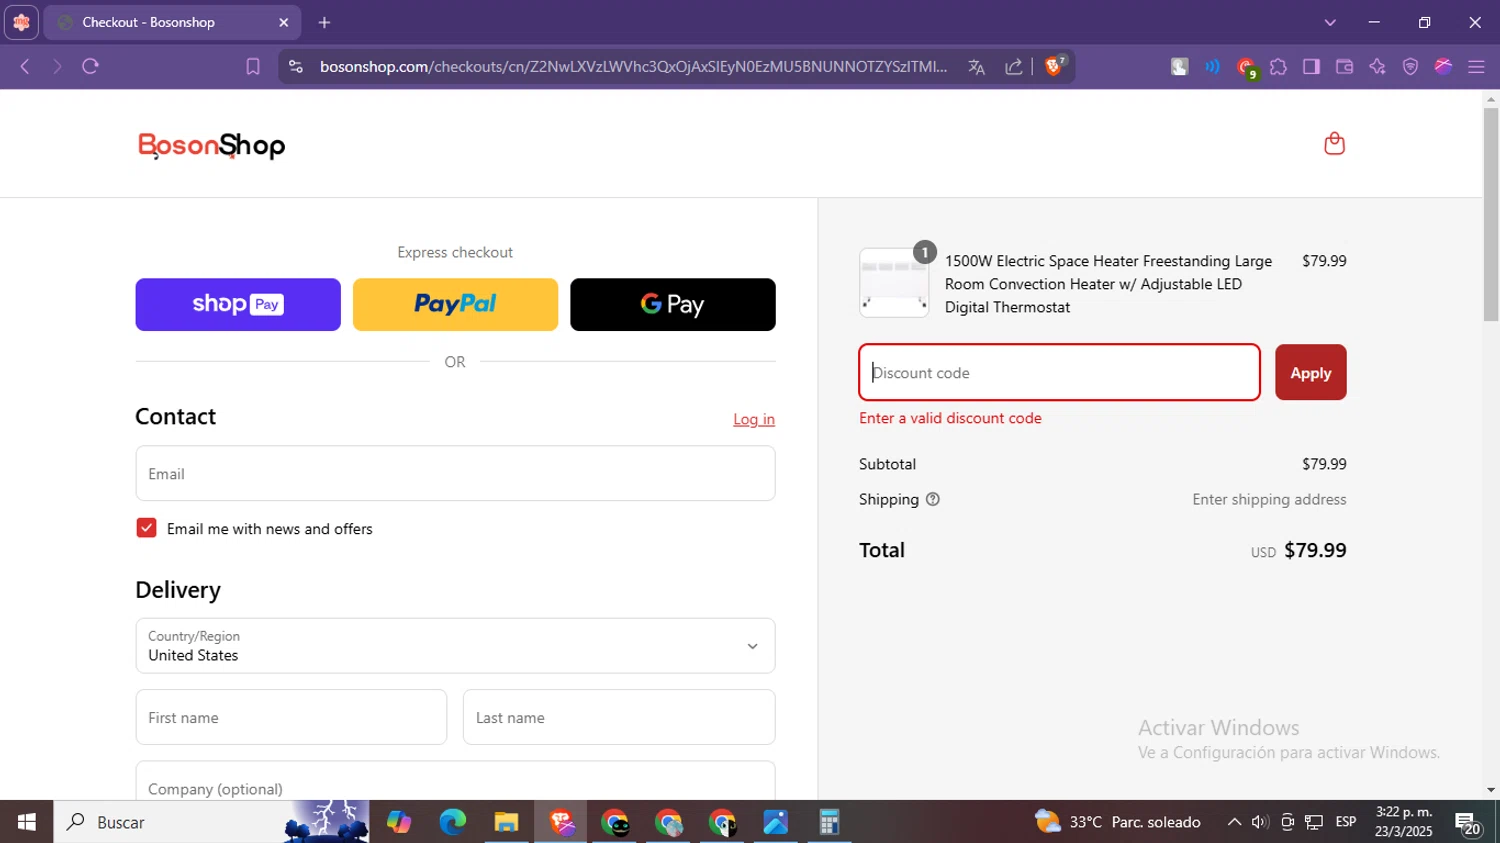Click the address bar URL
Image resolution: width=1500 pixels, height=843 pixels.
(633, 67)
